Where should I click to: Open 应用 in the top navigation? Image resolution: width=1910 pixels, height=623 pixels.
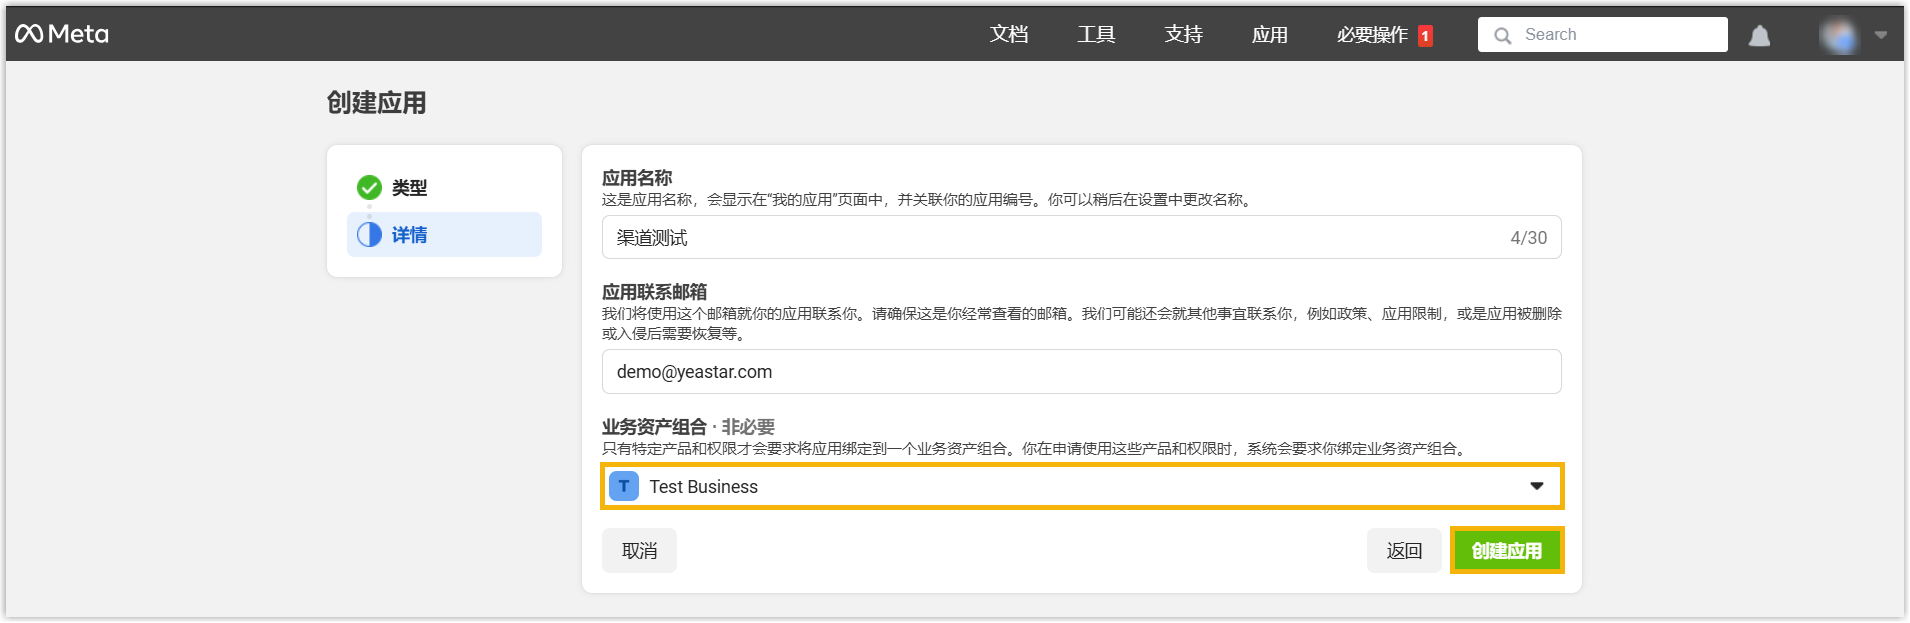(x=1269, y=35)
